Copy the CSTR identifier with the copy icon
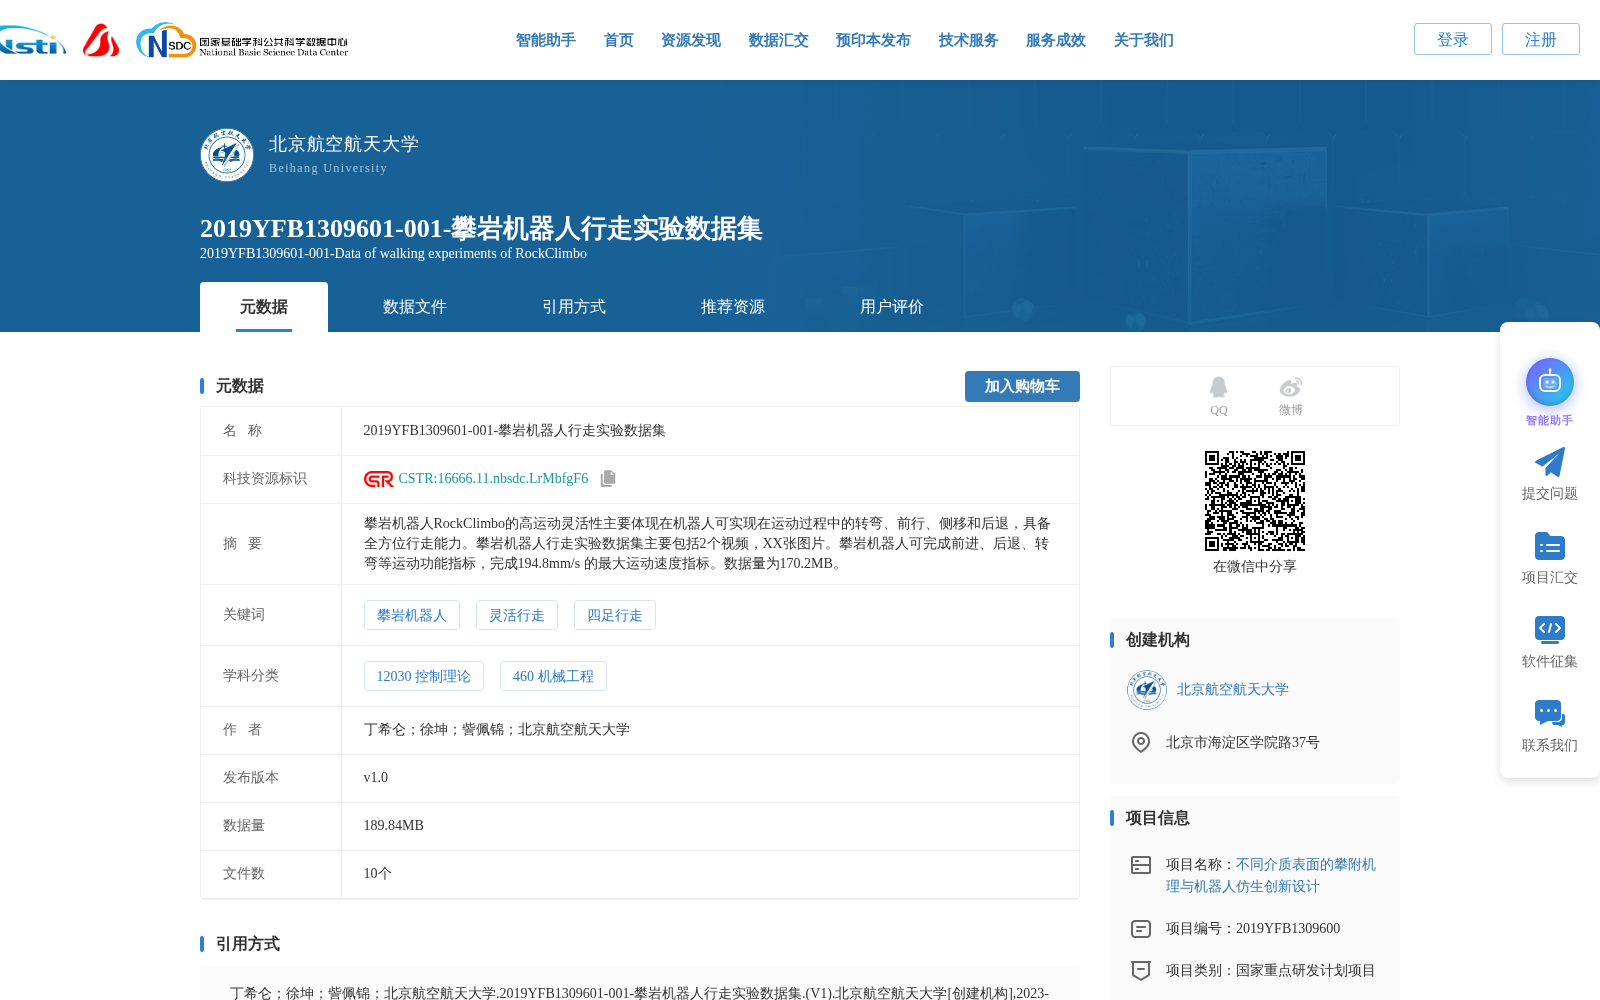The width and height of the screenshot is (1600, 1000). (x=608, y=479)
